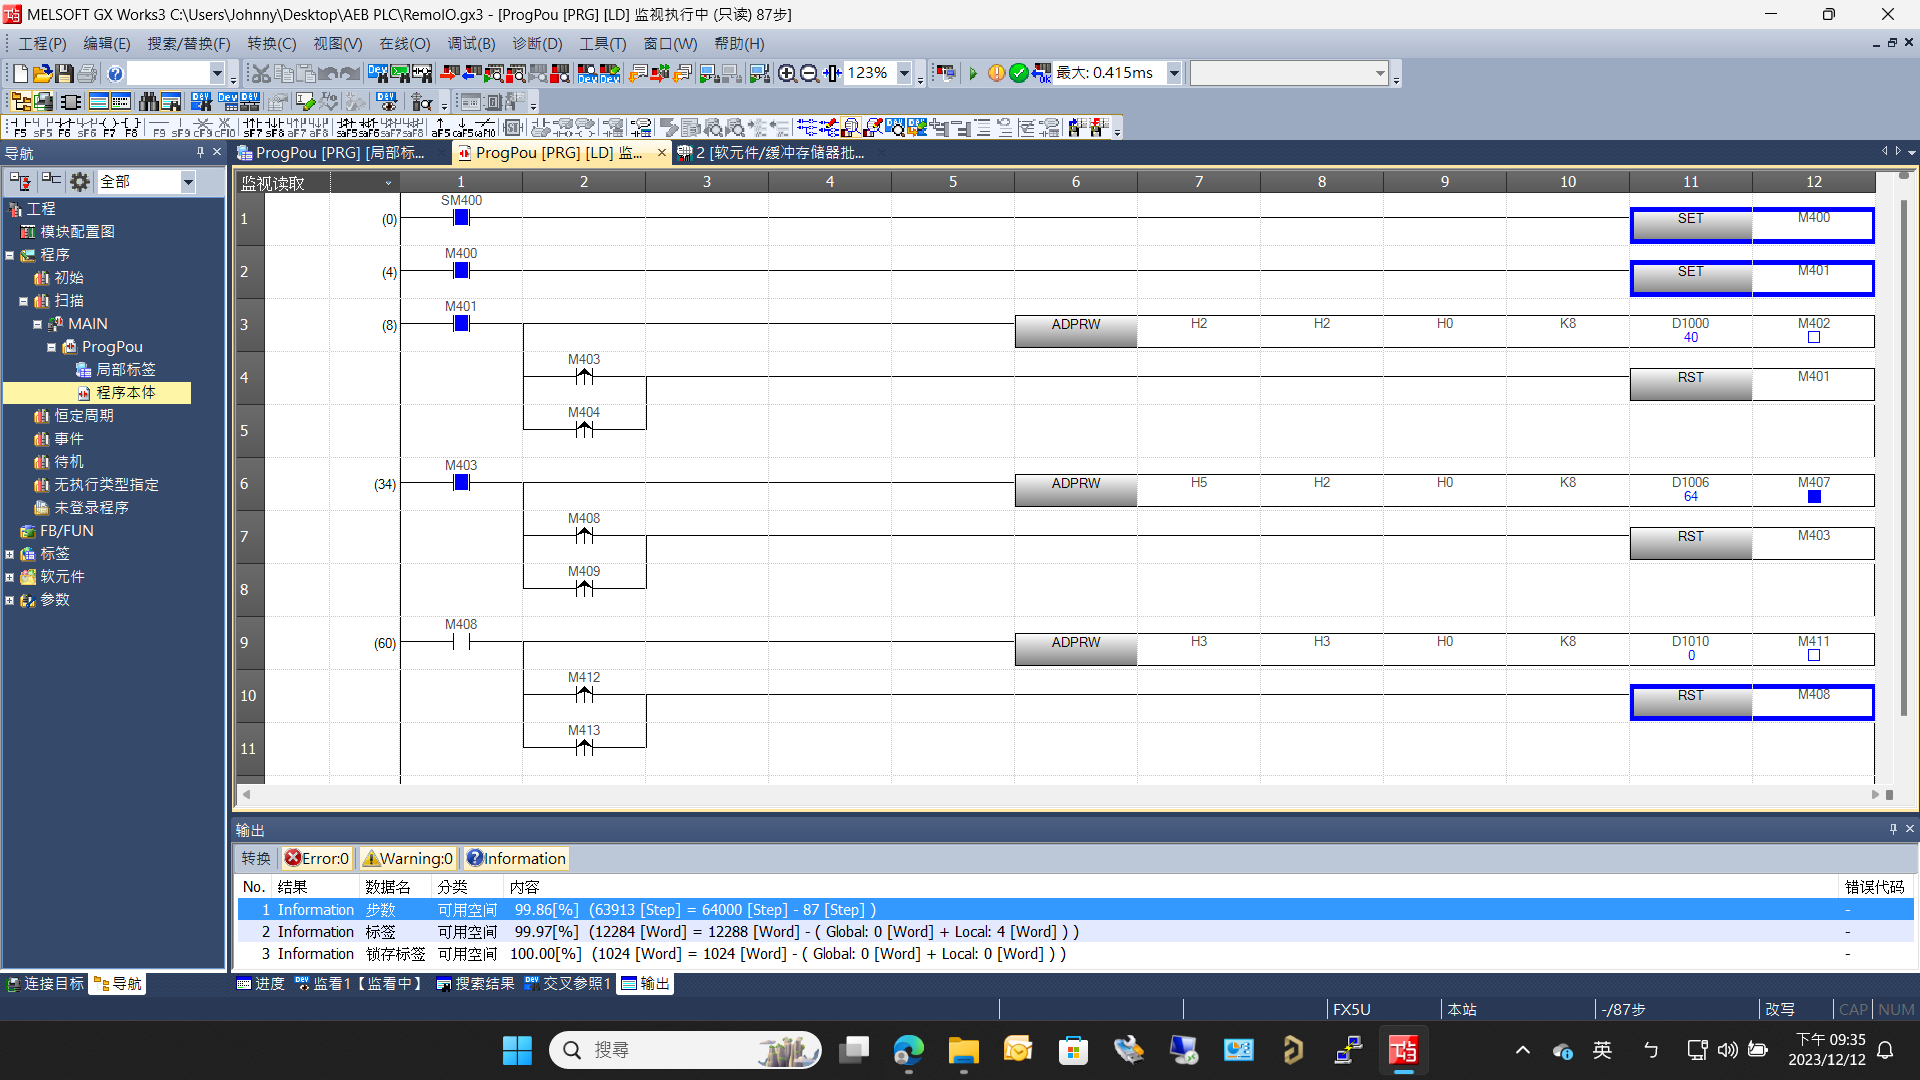Click the Open project folder icon
1920x1080 pixels.
click(x=42, y=73)
